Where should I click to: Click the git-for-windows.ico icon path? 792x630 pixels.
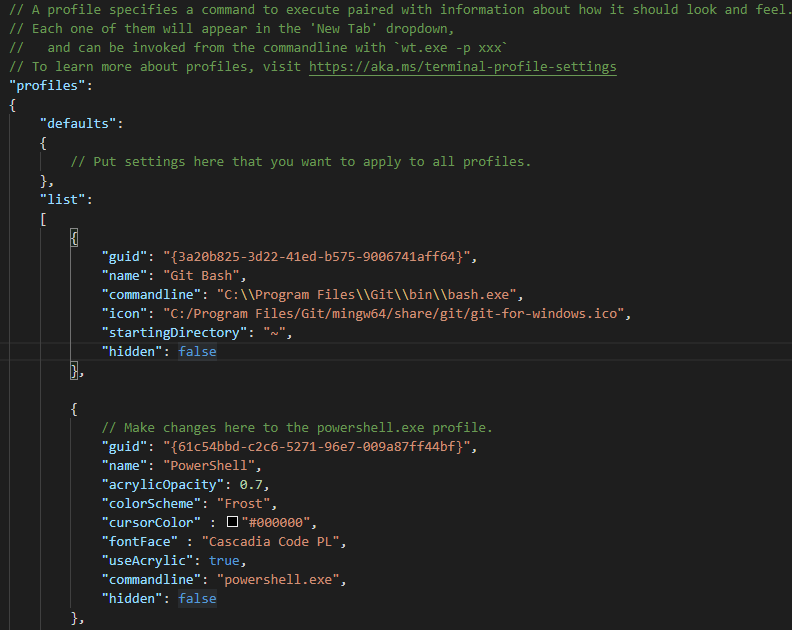tap(393, 314)
